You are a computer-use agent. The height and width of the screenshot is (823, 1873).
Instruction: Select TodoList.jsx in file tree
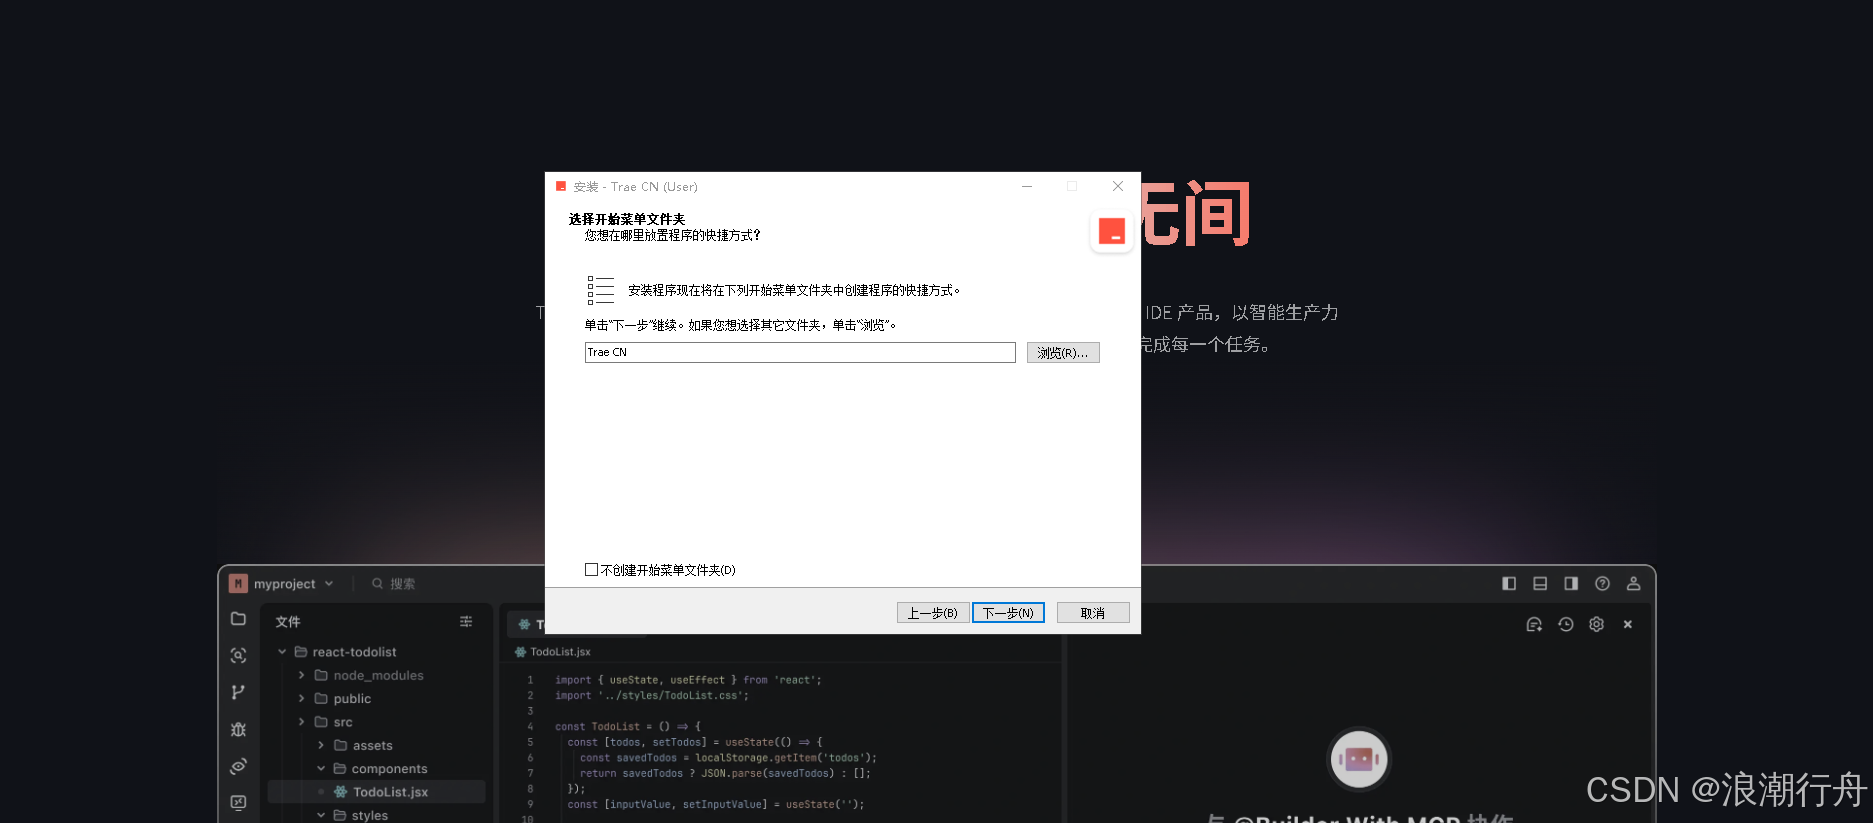377,792
